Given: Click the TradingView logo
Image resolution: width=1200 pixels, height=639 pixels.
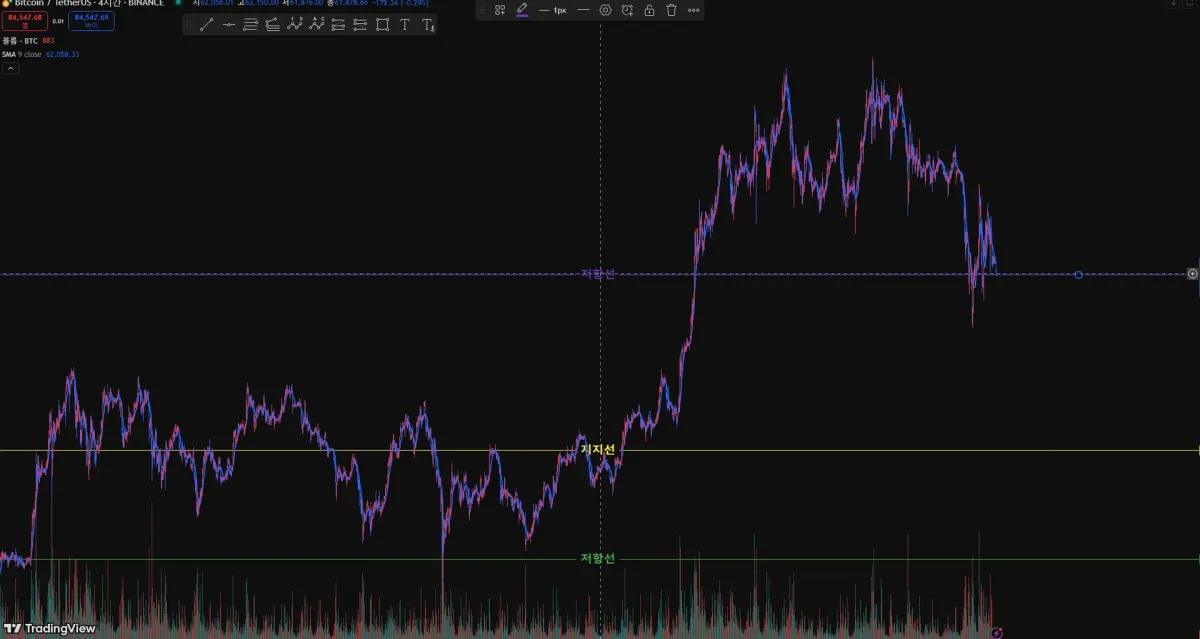Looking at the screenshot, I should [50, 628].
